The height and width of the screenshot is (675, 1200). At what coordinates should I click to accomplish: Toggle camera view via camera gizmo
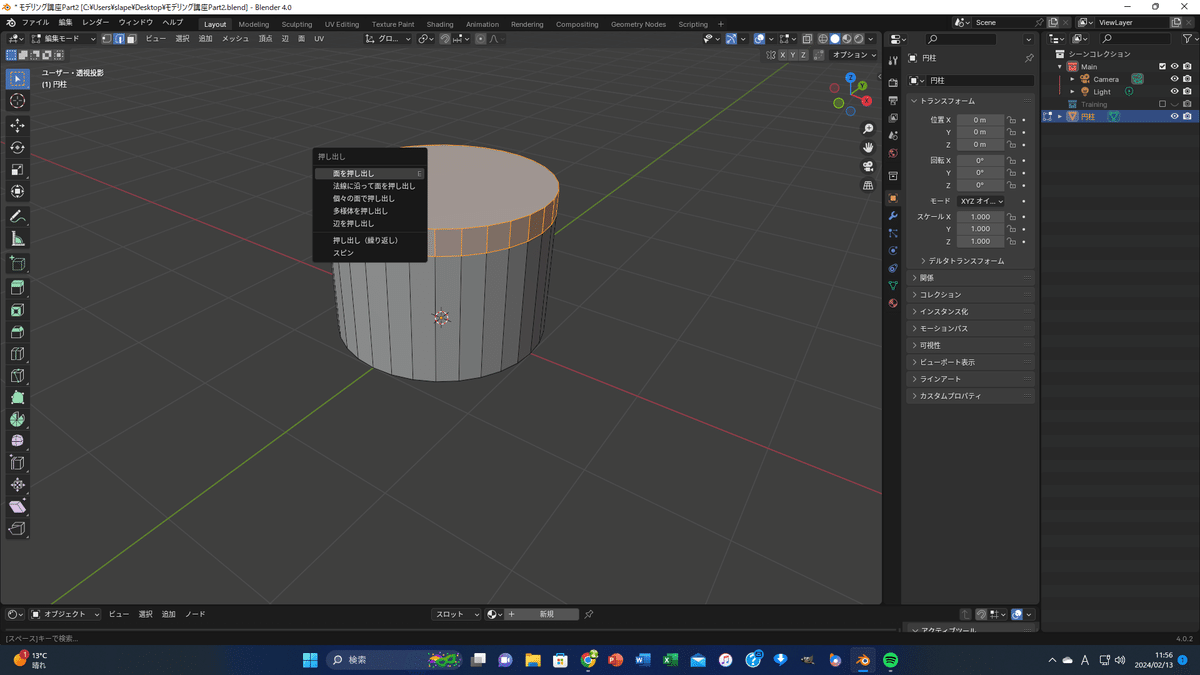[x=868, y=166]
